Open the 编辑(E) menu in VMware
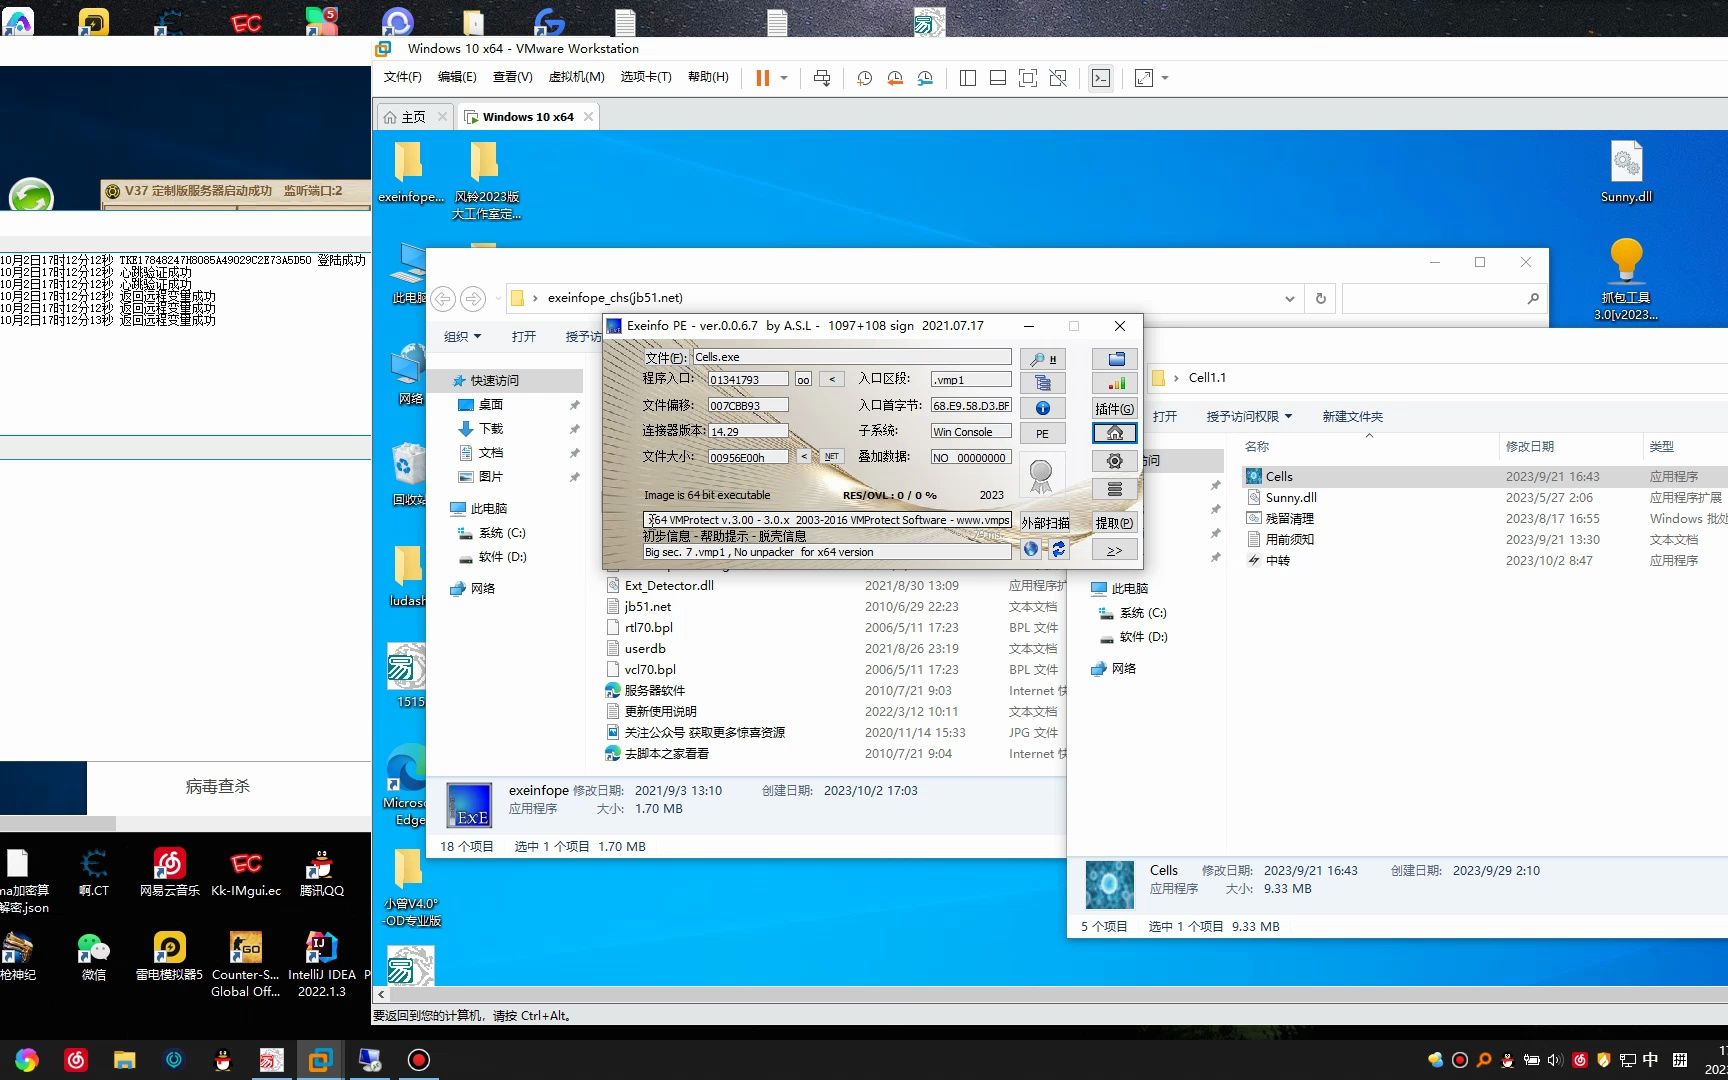The width and height of the screenshot is (1728, 1080). [457, 77]
